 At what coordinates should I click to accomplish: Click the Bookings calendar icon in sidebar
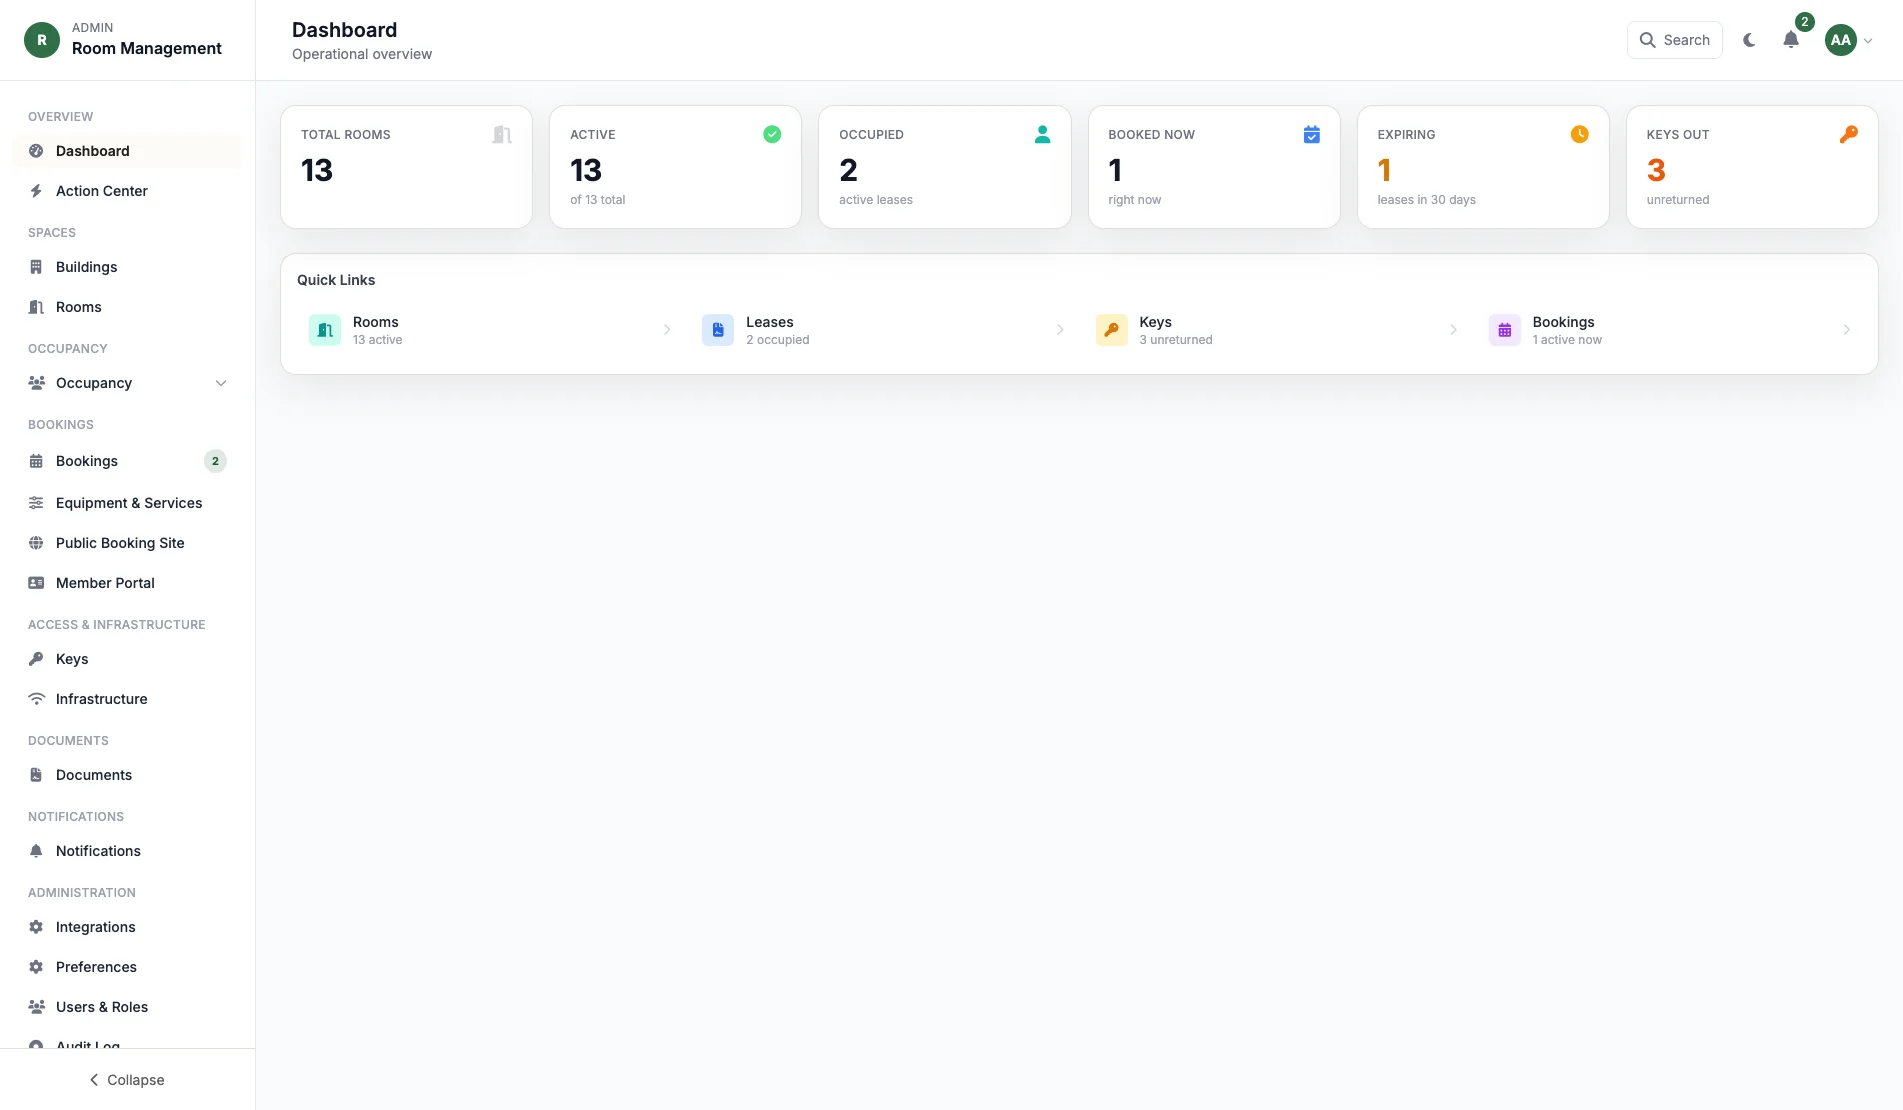click(x=36, y=461)
